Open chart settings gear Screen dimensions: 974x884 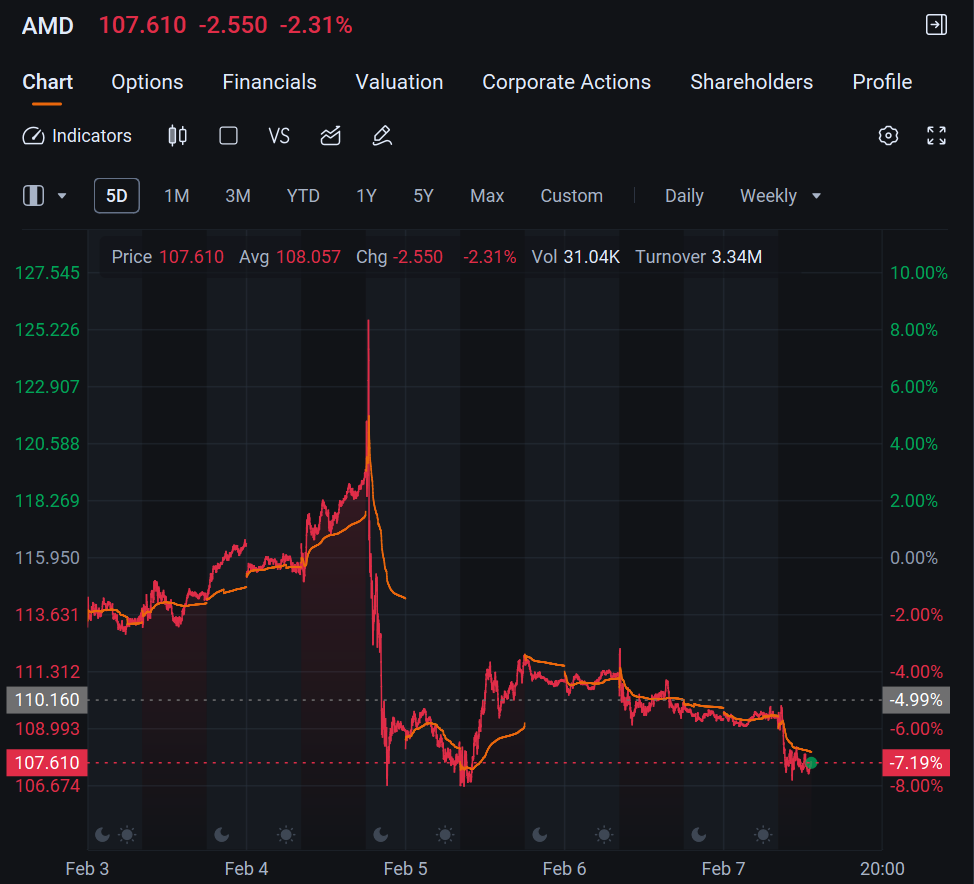click(888, 135)
